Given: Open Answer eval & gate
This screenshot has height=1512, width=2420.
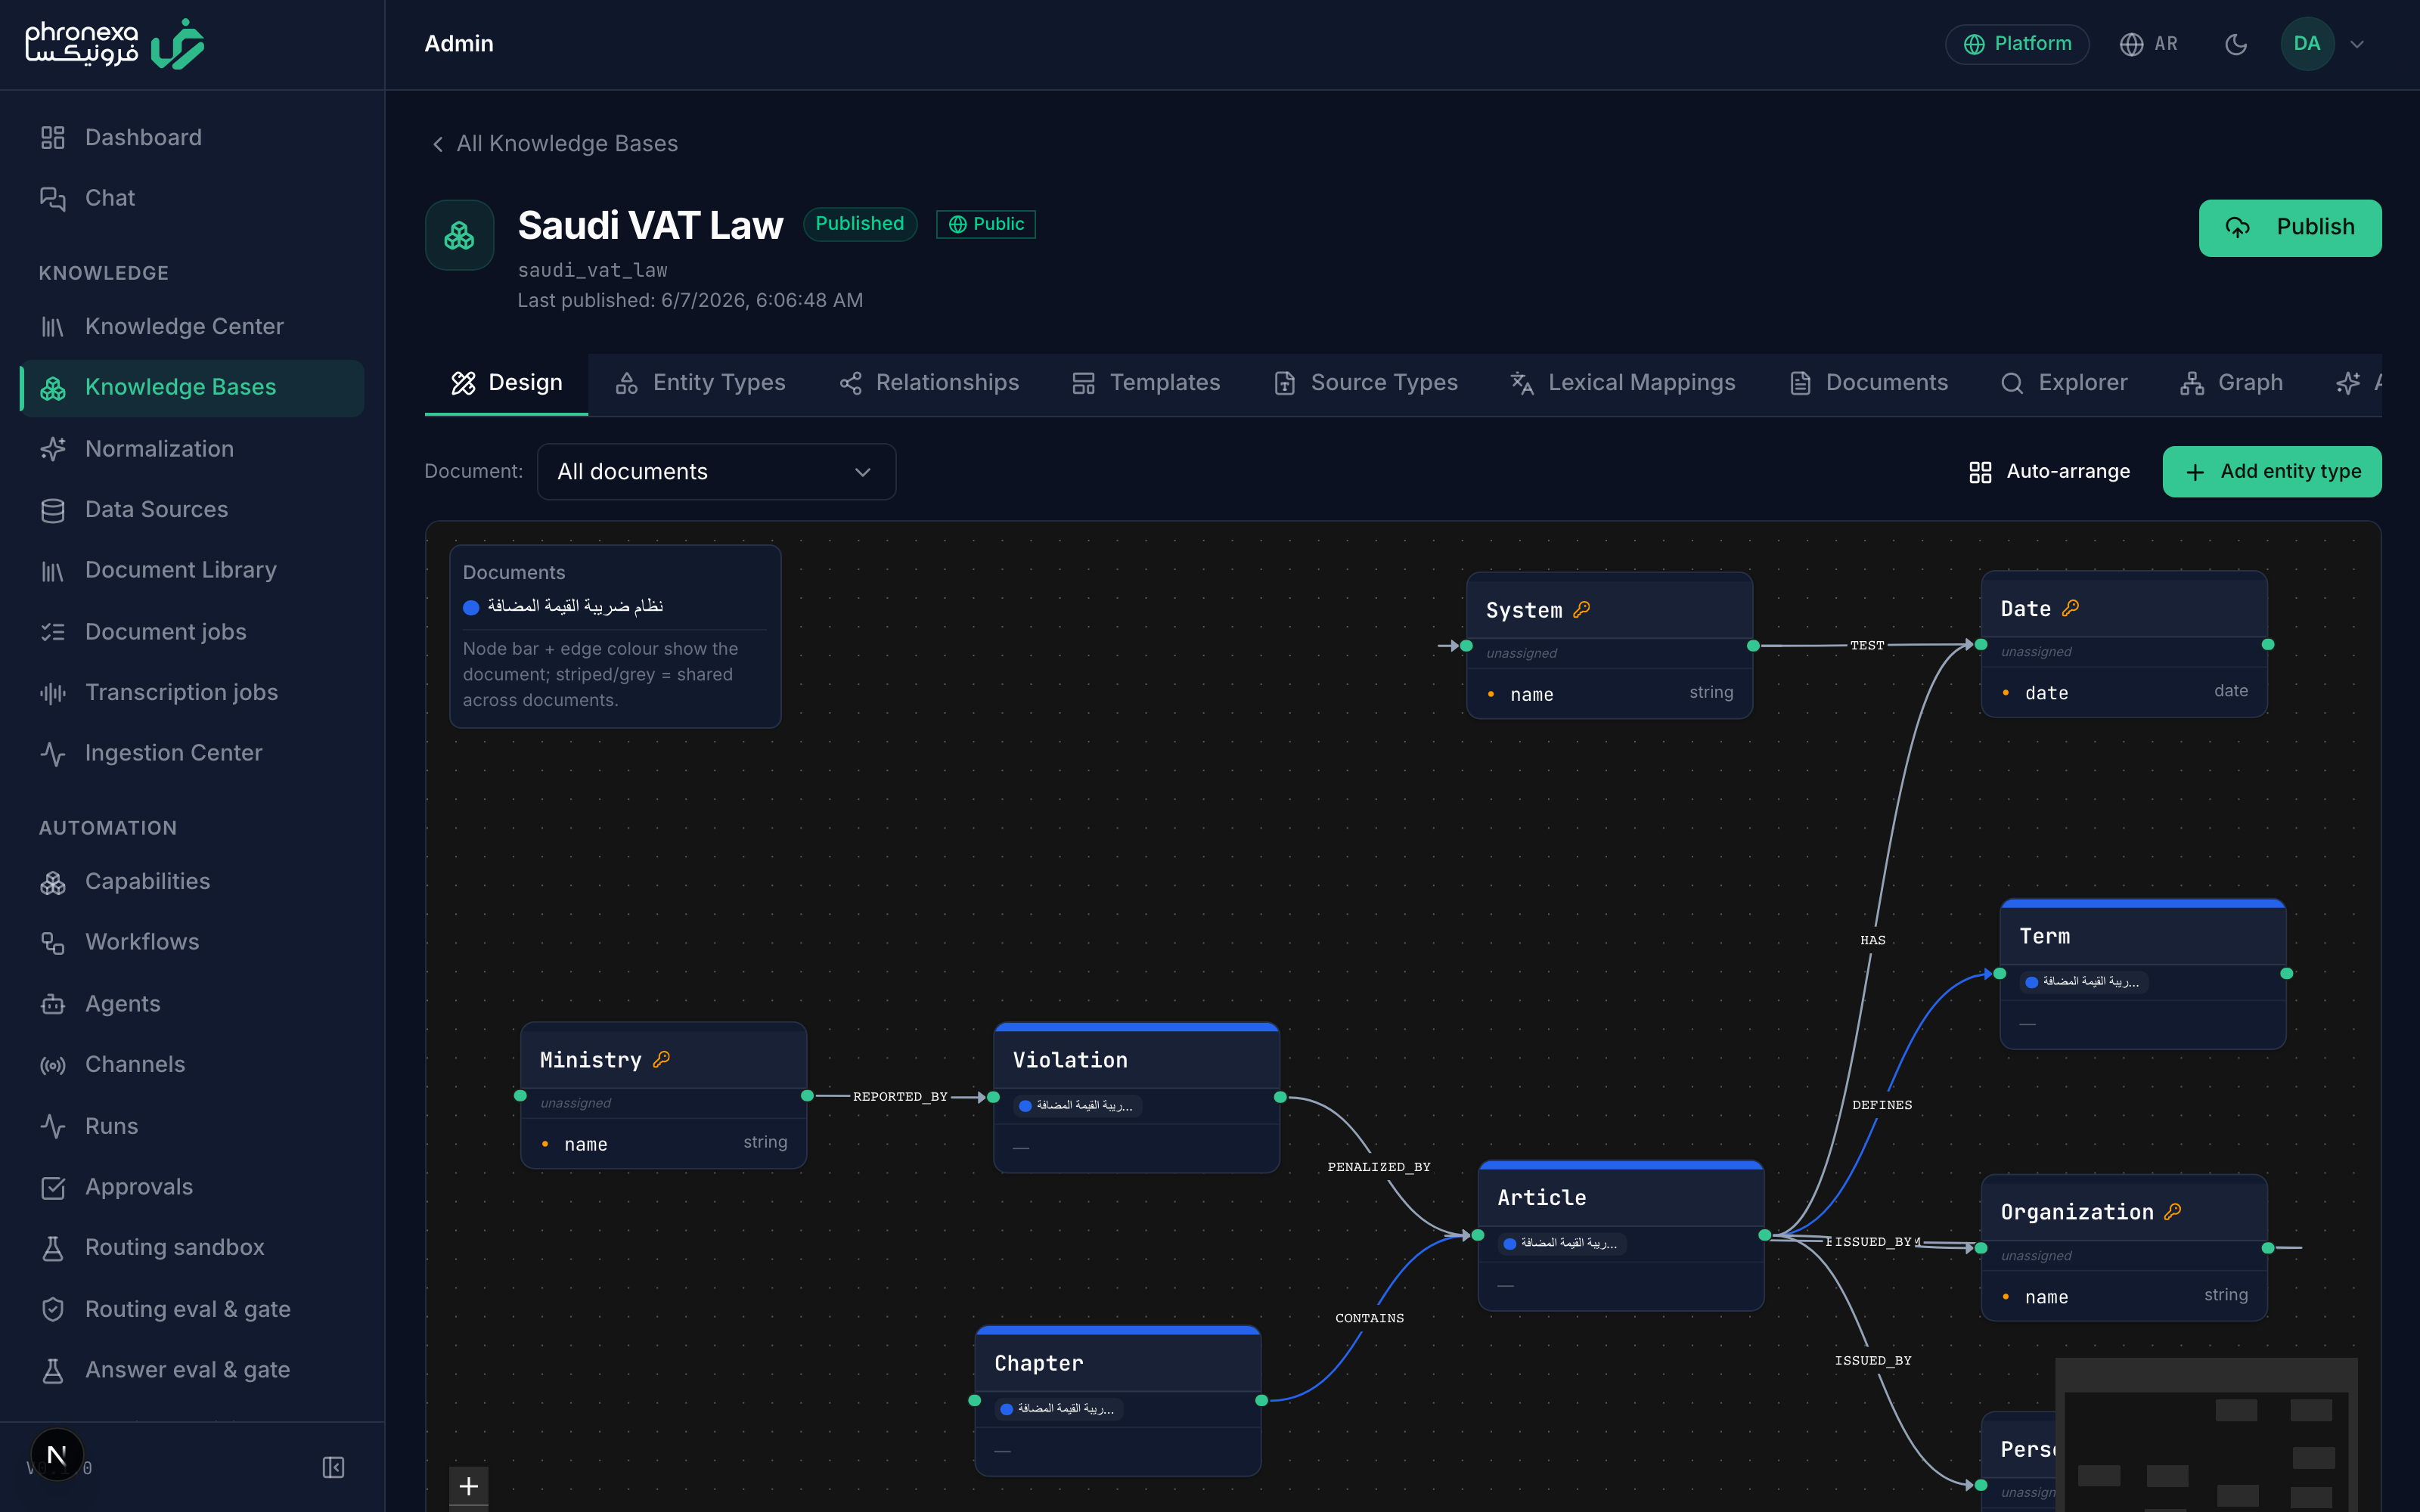Looking at the screenshot, I should coord(191,1370).
